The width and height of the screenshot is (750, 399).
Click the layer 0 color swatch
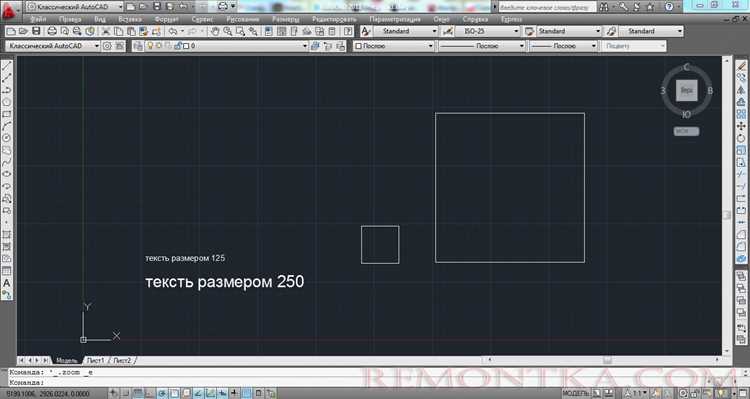(187, 46)
